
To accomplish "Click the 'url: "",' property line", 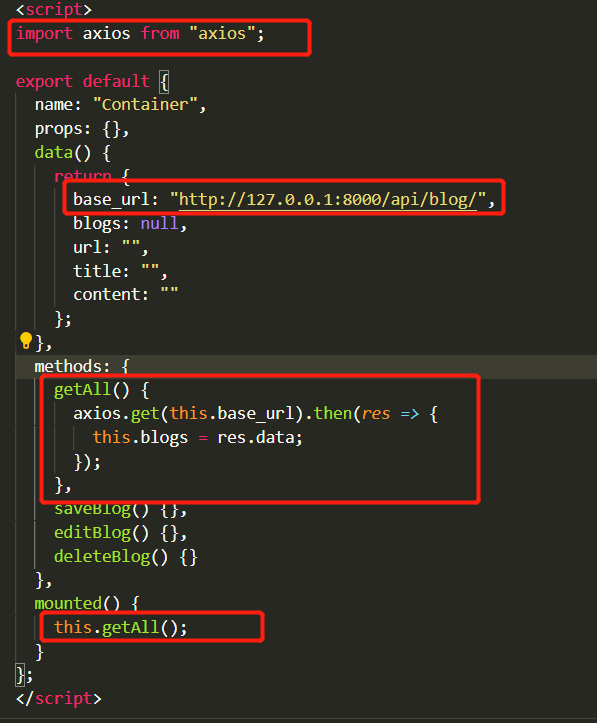I will [x=111, y=248].
